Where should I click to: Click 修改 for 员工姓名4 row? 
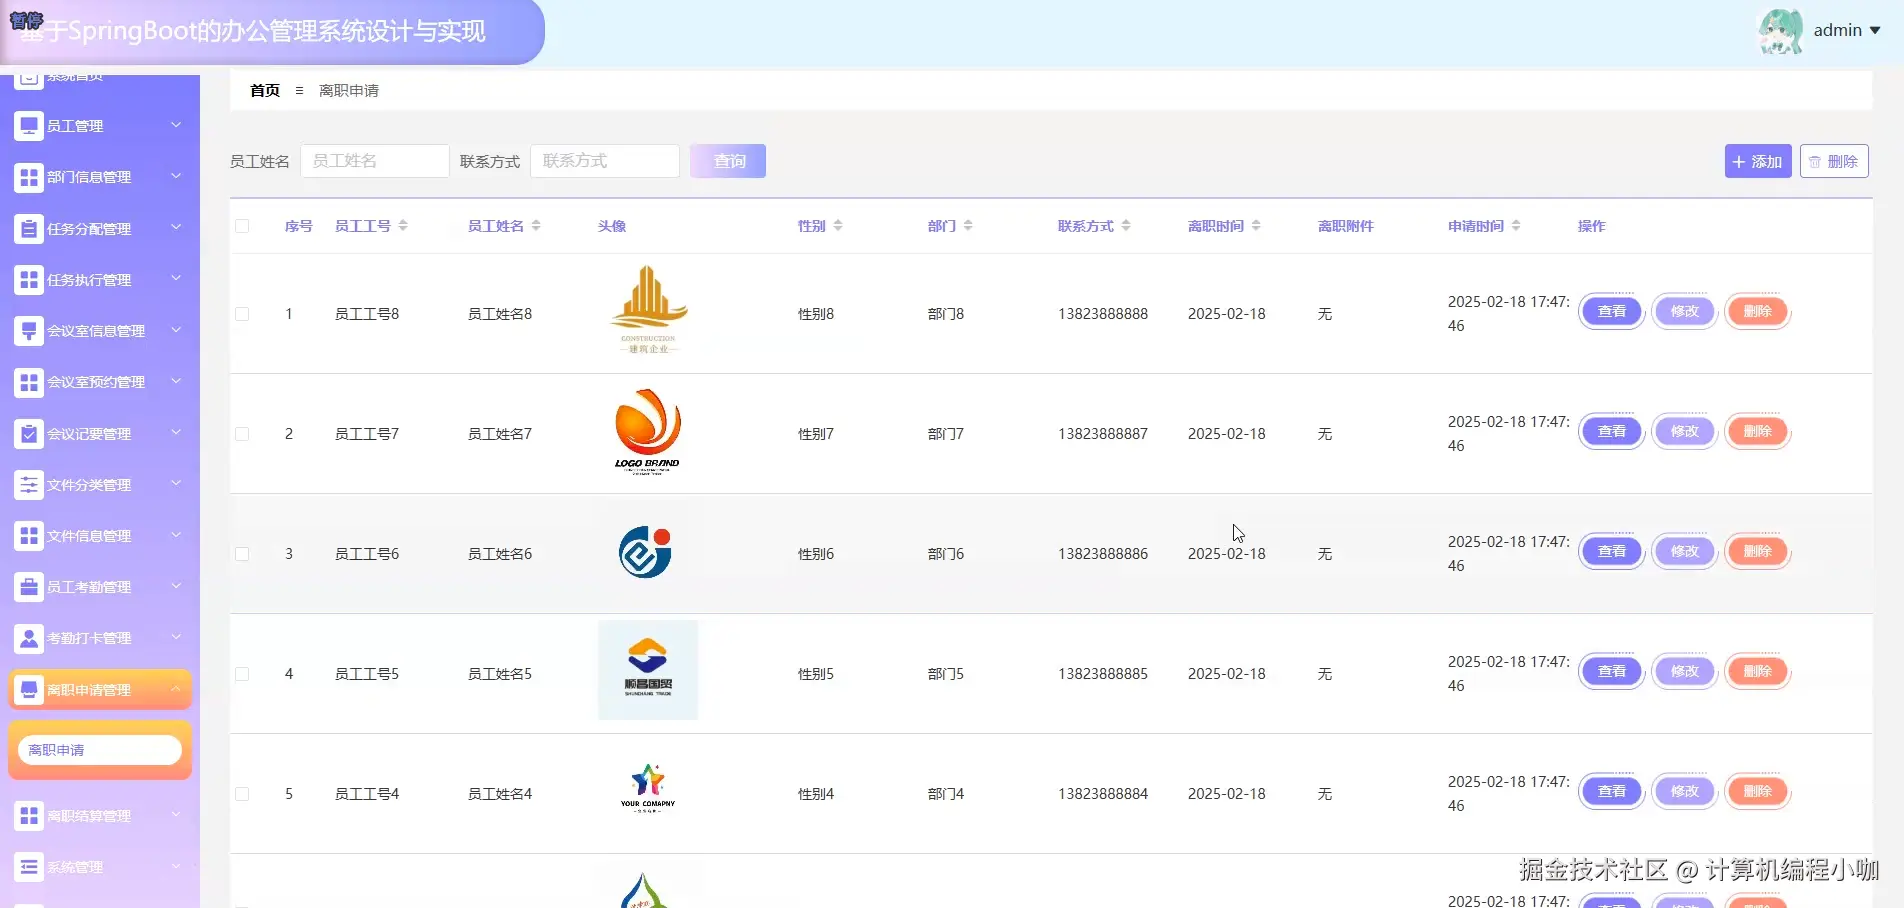click(1685, 792)
